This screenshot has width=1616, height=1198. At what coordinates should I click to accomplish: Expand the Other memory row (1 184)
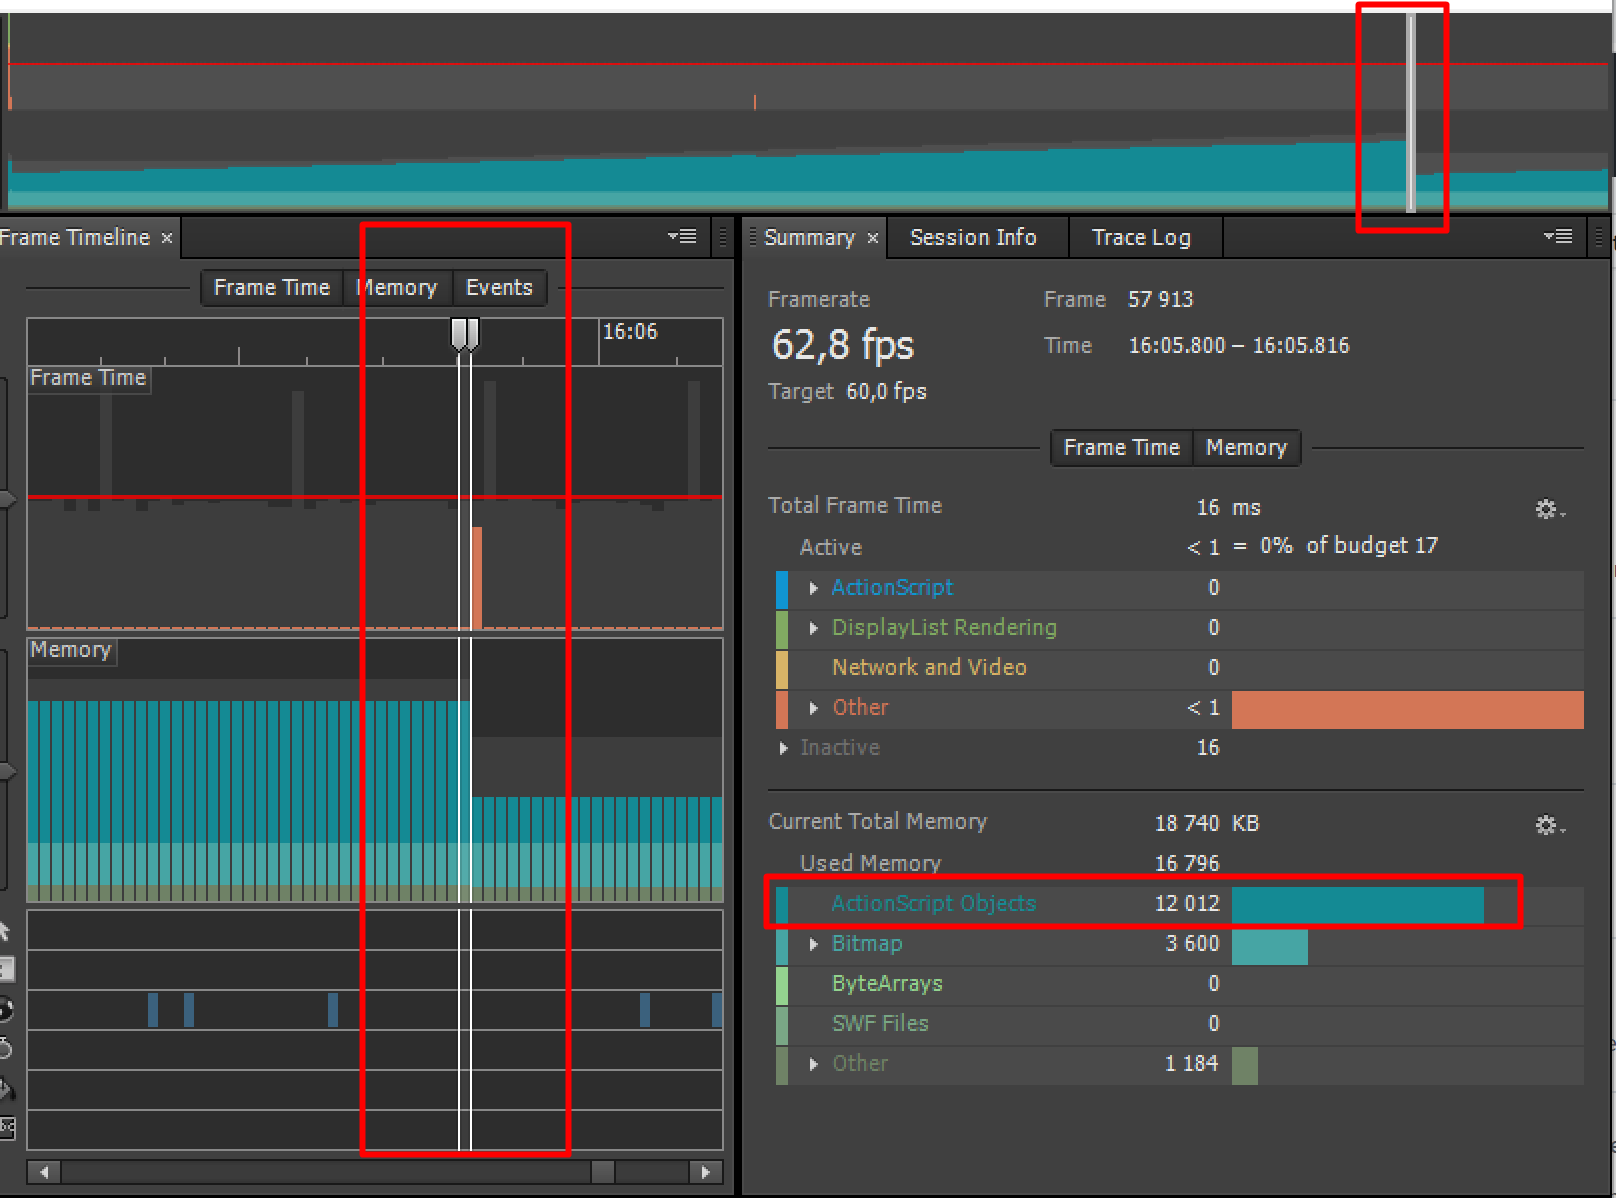pos(813,1064)
